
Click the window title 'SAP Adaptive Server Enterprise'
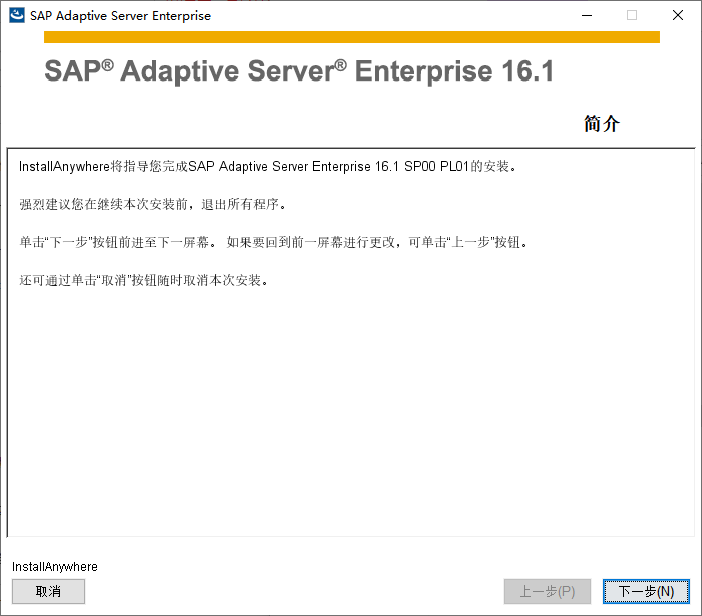[x=120, y=16]
